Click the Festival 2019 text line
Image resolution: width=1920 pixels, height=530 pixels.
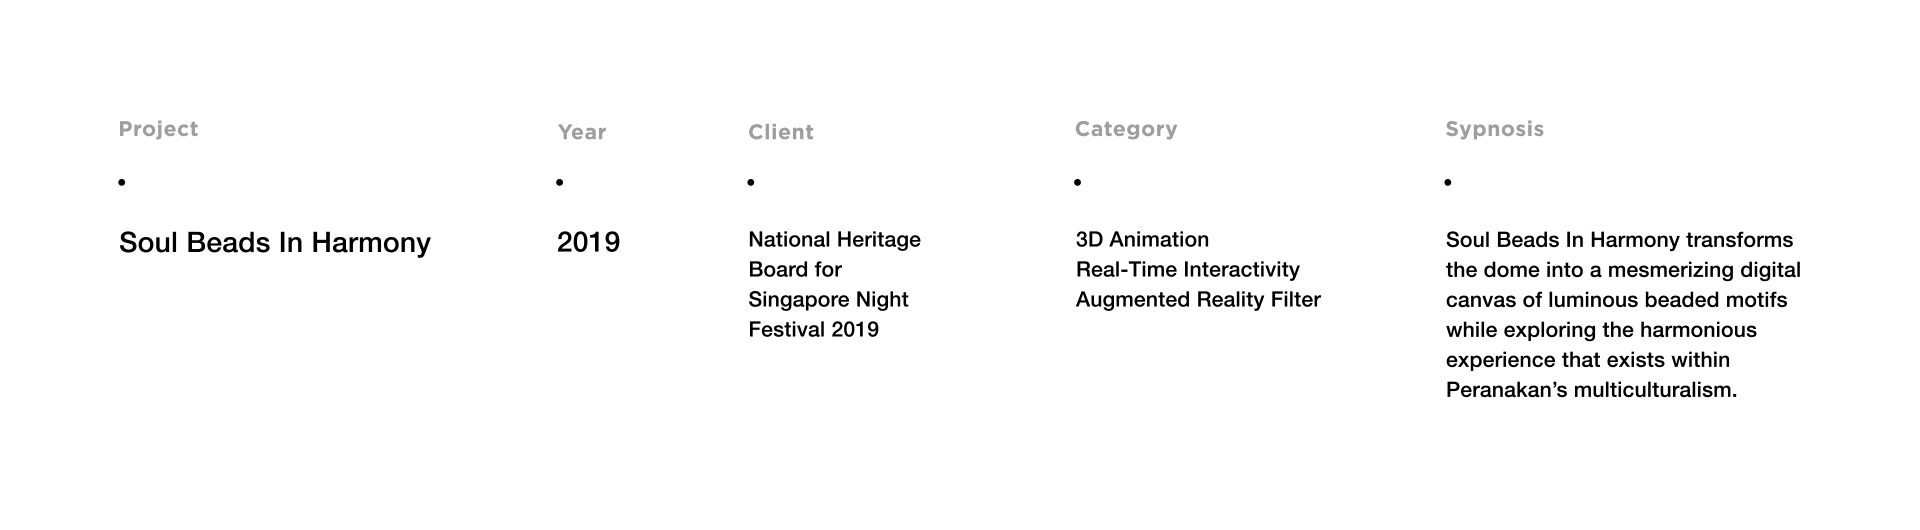click(813, 330)
